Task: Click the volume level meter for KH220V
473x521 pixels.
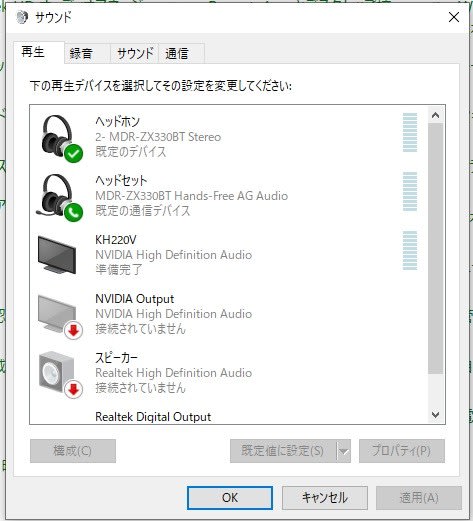Action: click(x=410, y=250)
